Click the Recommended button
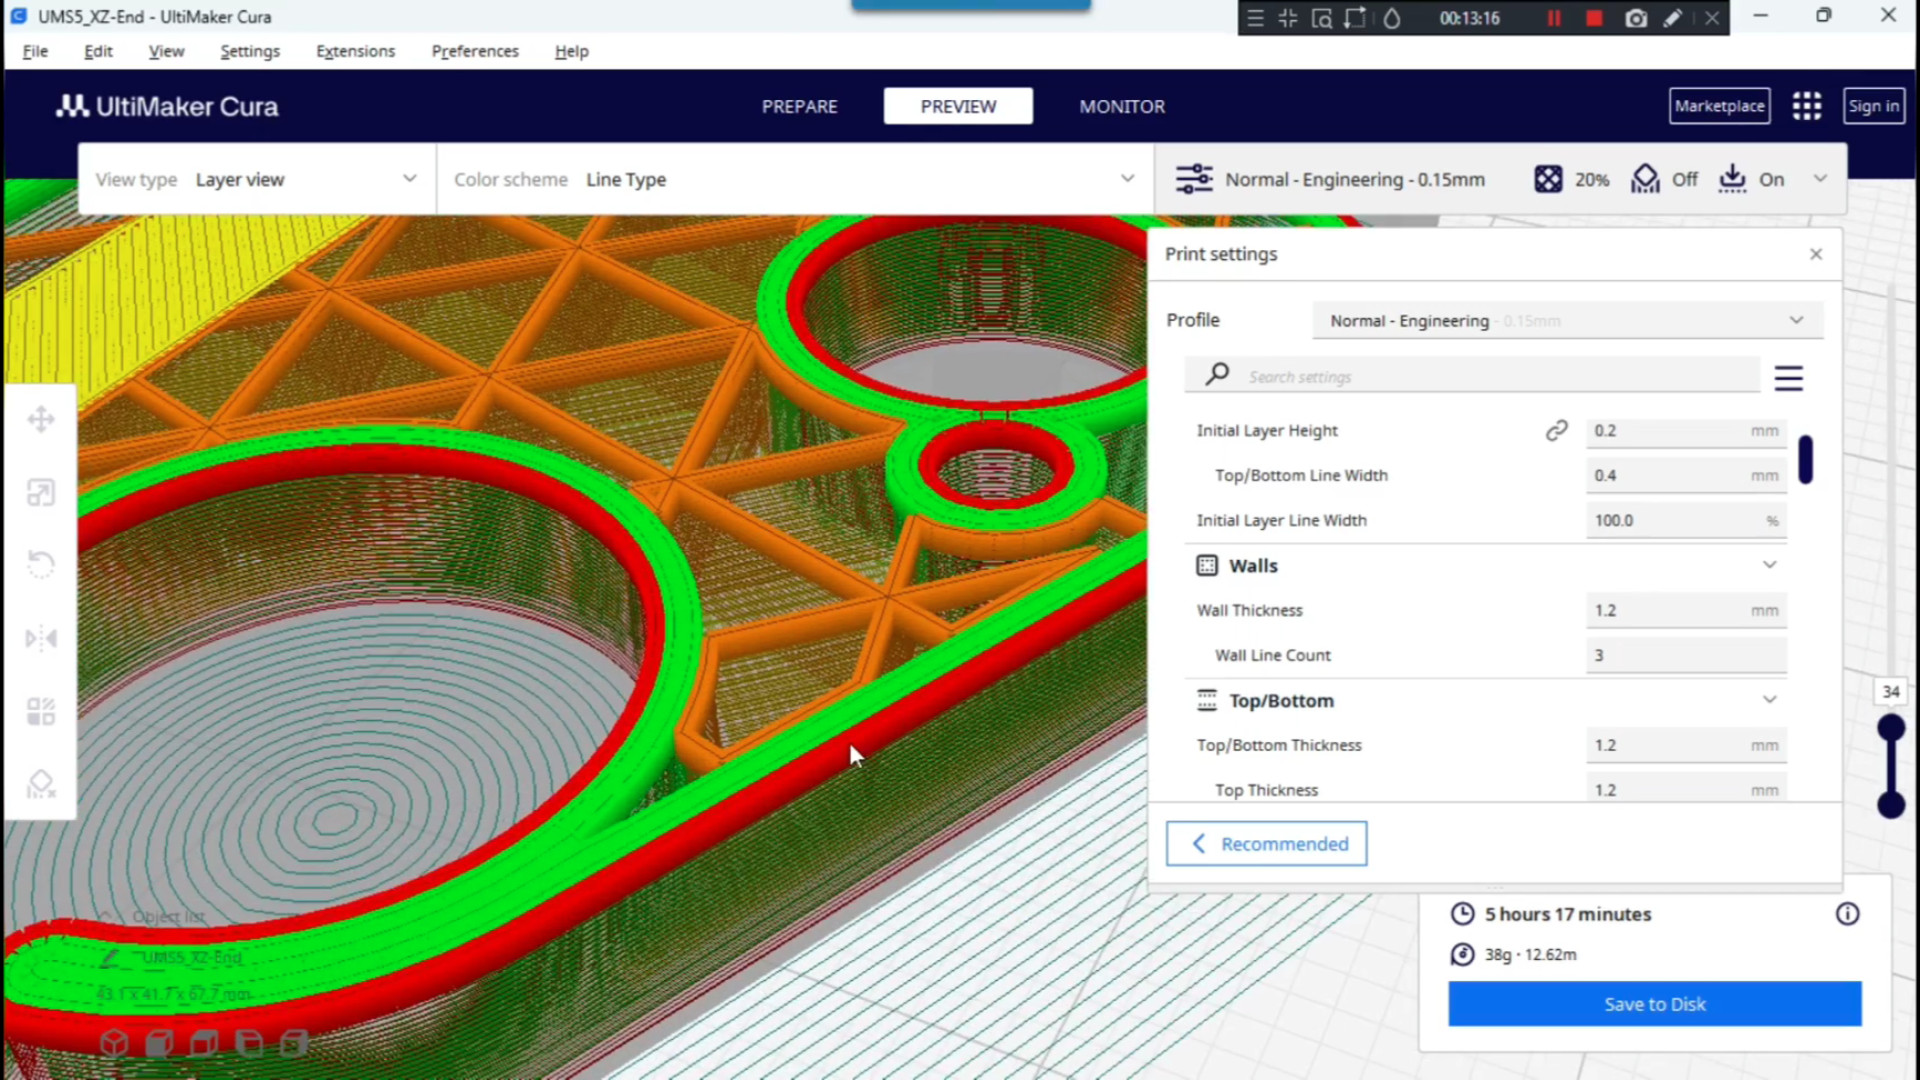This screenshot has width=1920, height=1080. click(1266, 844)
